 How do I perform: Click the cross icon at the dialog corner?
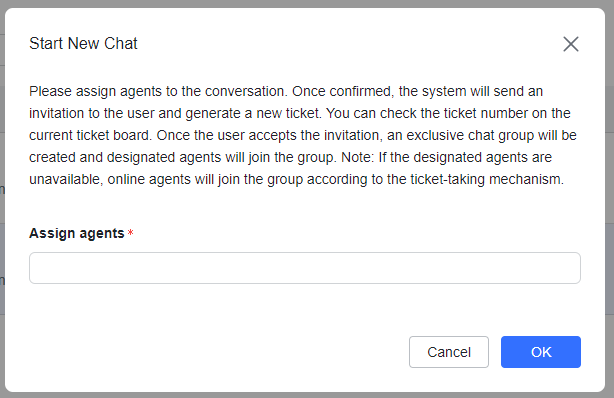571,44
